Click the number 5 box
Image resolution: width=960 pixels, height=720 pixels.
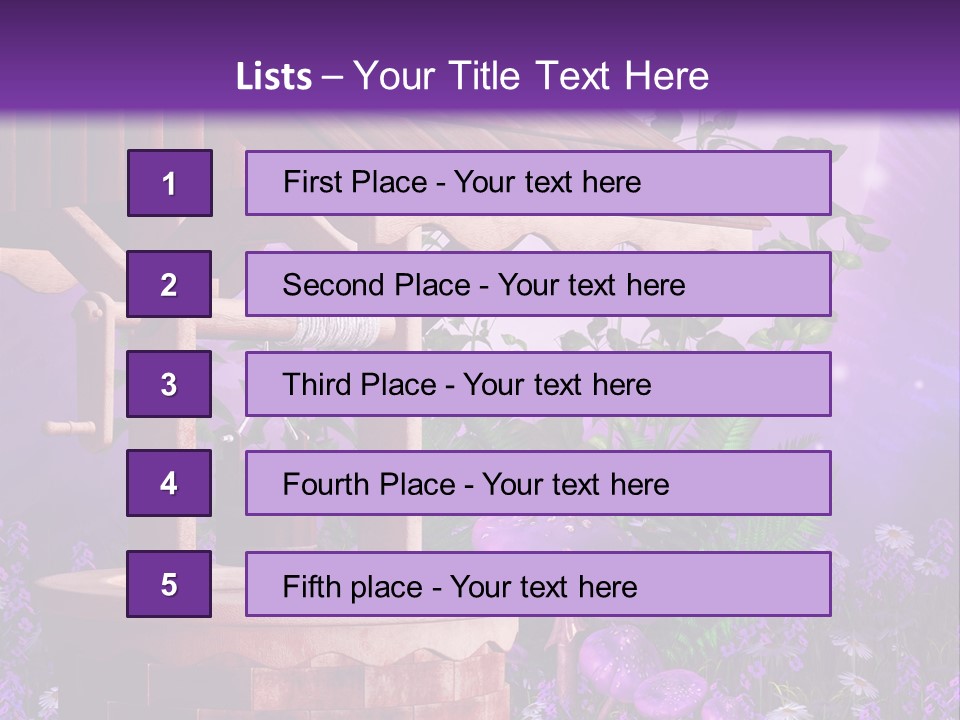coord(169,584)
